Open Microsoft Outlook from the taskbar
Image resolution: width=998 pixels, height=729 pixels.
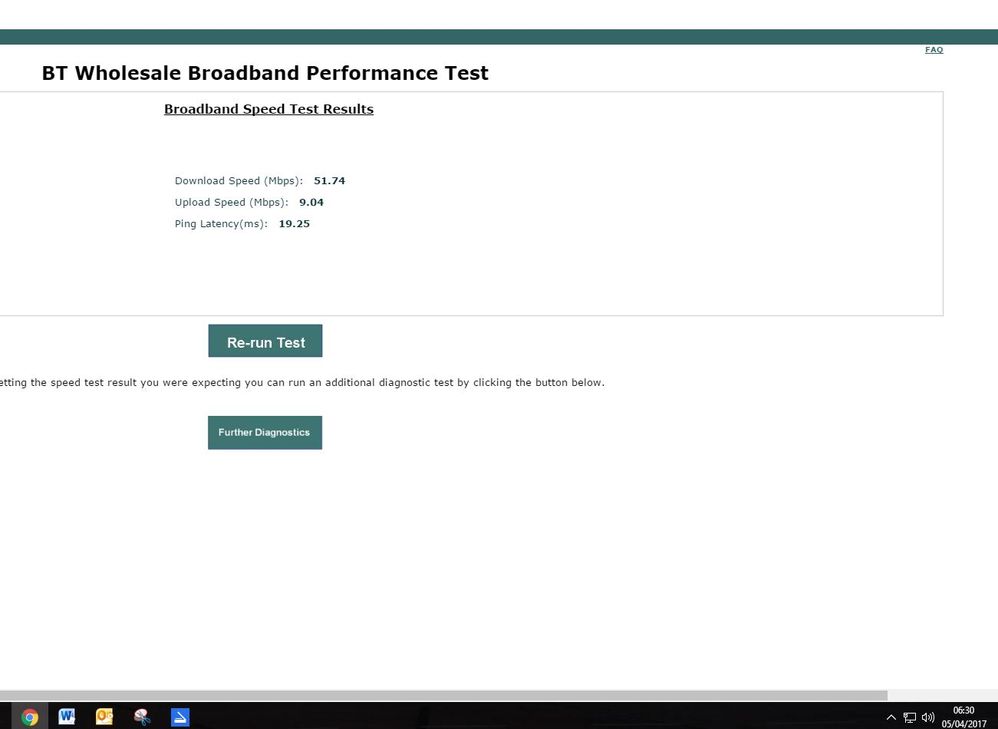click(x=104, y=717)
